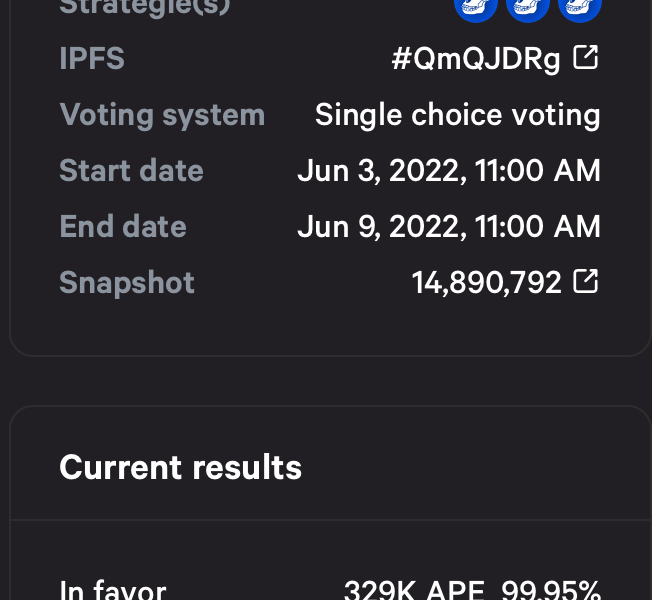Click the 329K APE vote total
The image size is (652, 600).
click(415, 590)
